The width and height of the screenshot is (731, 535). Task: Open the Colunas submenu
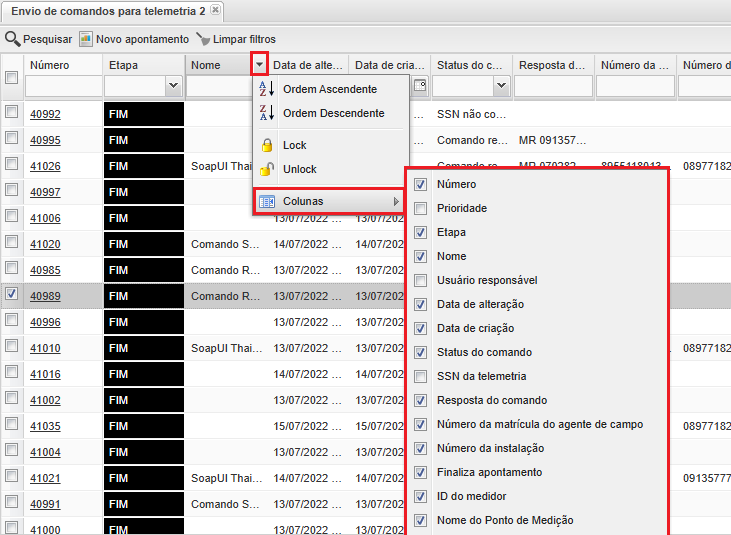pyautogui.click(x=329, y=201)
